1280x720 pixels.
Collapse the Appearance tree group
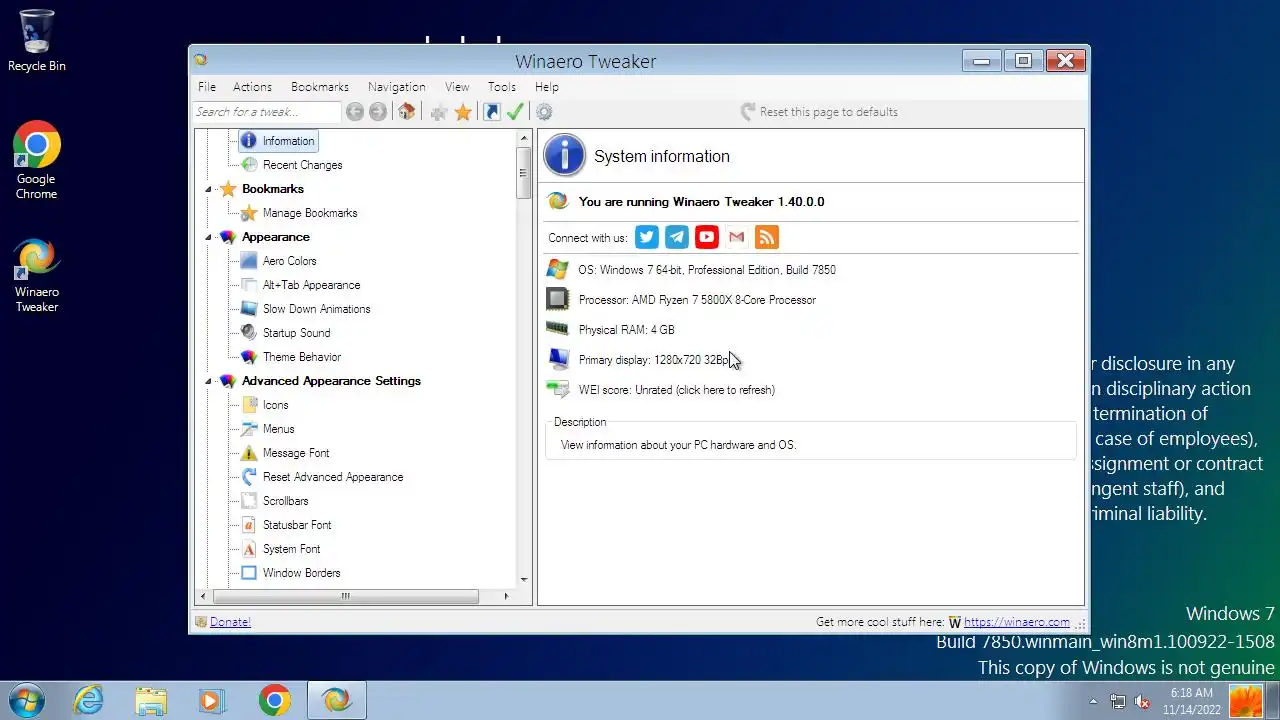pos(209,237)
